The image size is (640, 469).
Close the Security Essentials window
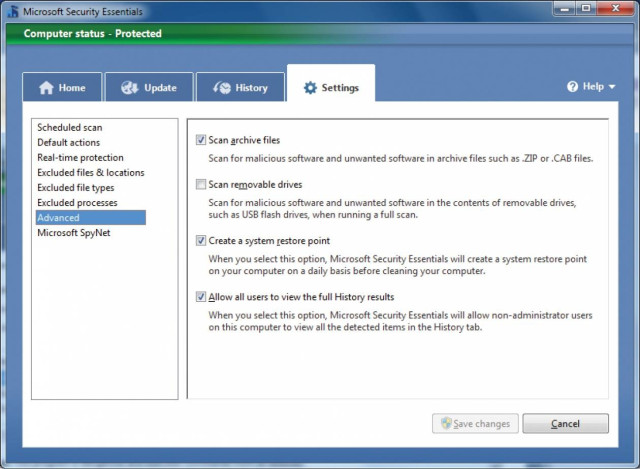pyautogui.click(x=616, y=9)
